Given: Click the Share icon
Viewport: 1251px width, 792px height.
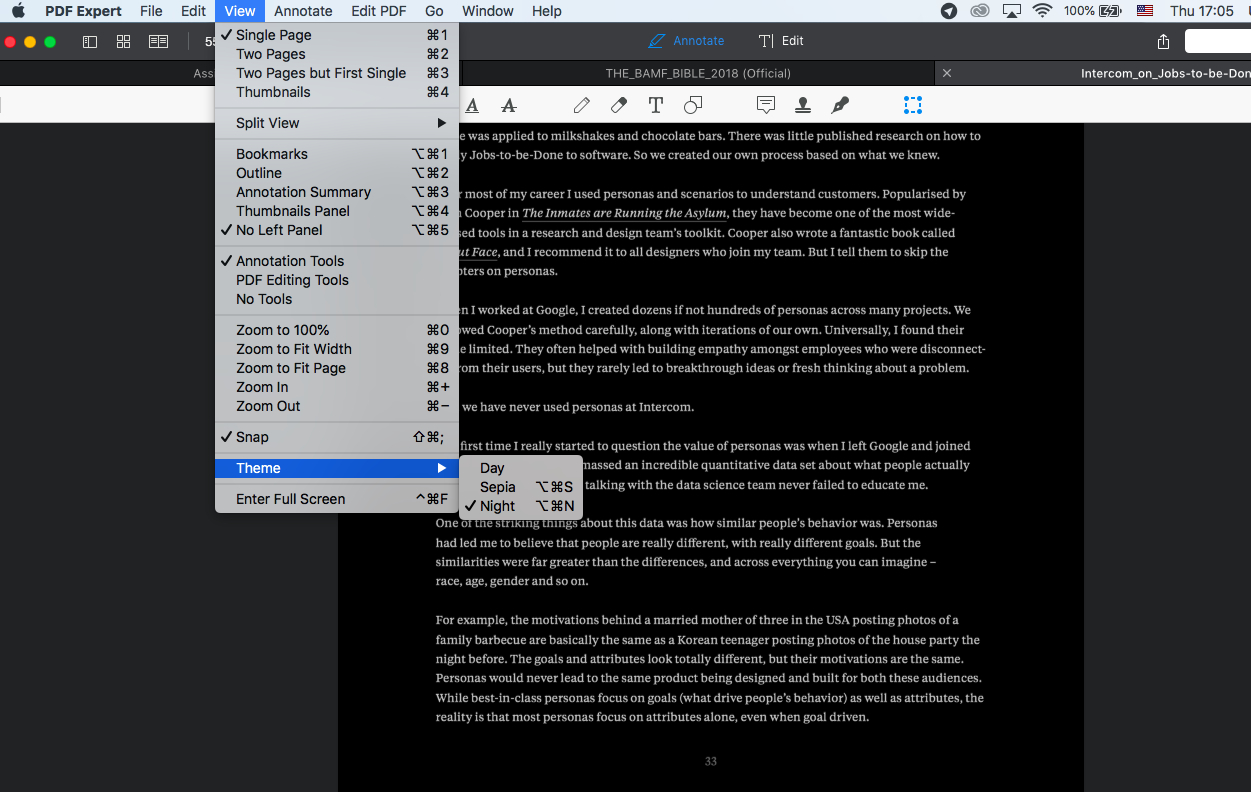Looking at the screenshot, I should pos(1161,42).
